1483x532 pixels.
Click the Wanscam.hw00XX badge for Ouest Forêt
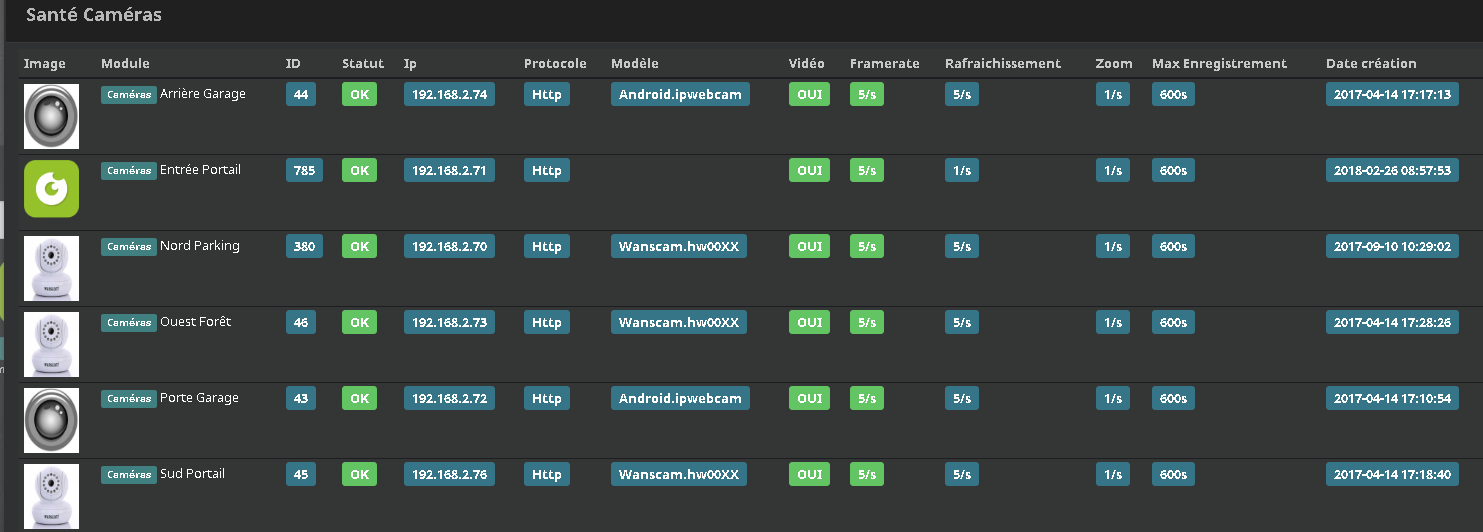679,323
